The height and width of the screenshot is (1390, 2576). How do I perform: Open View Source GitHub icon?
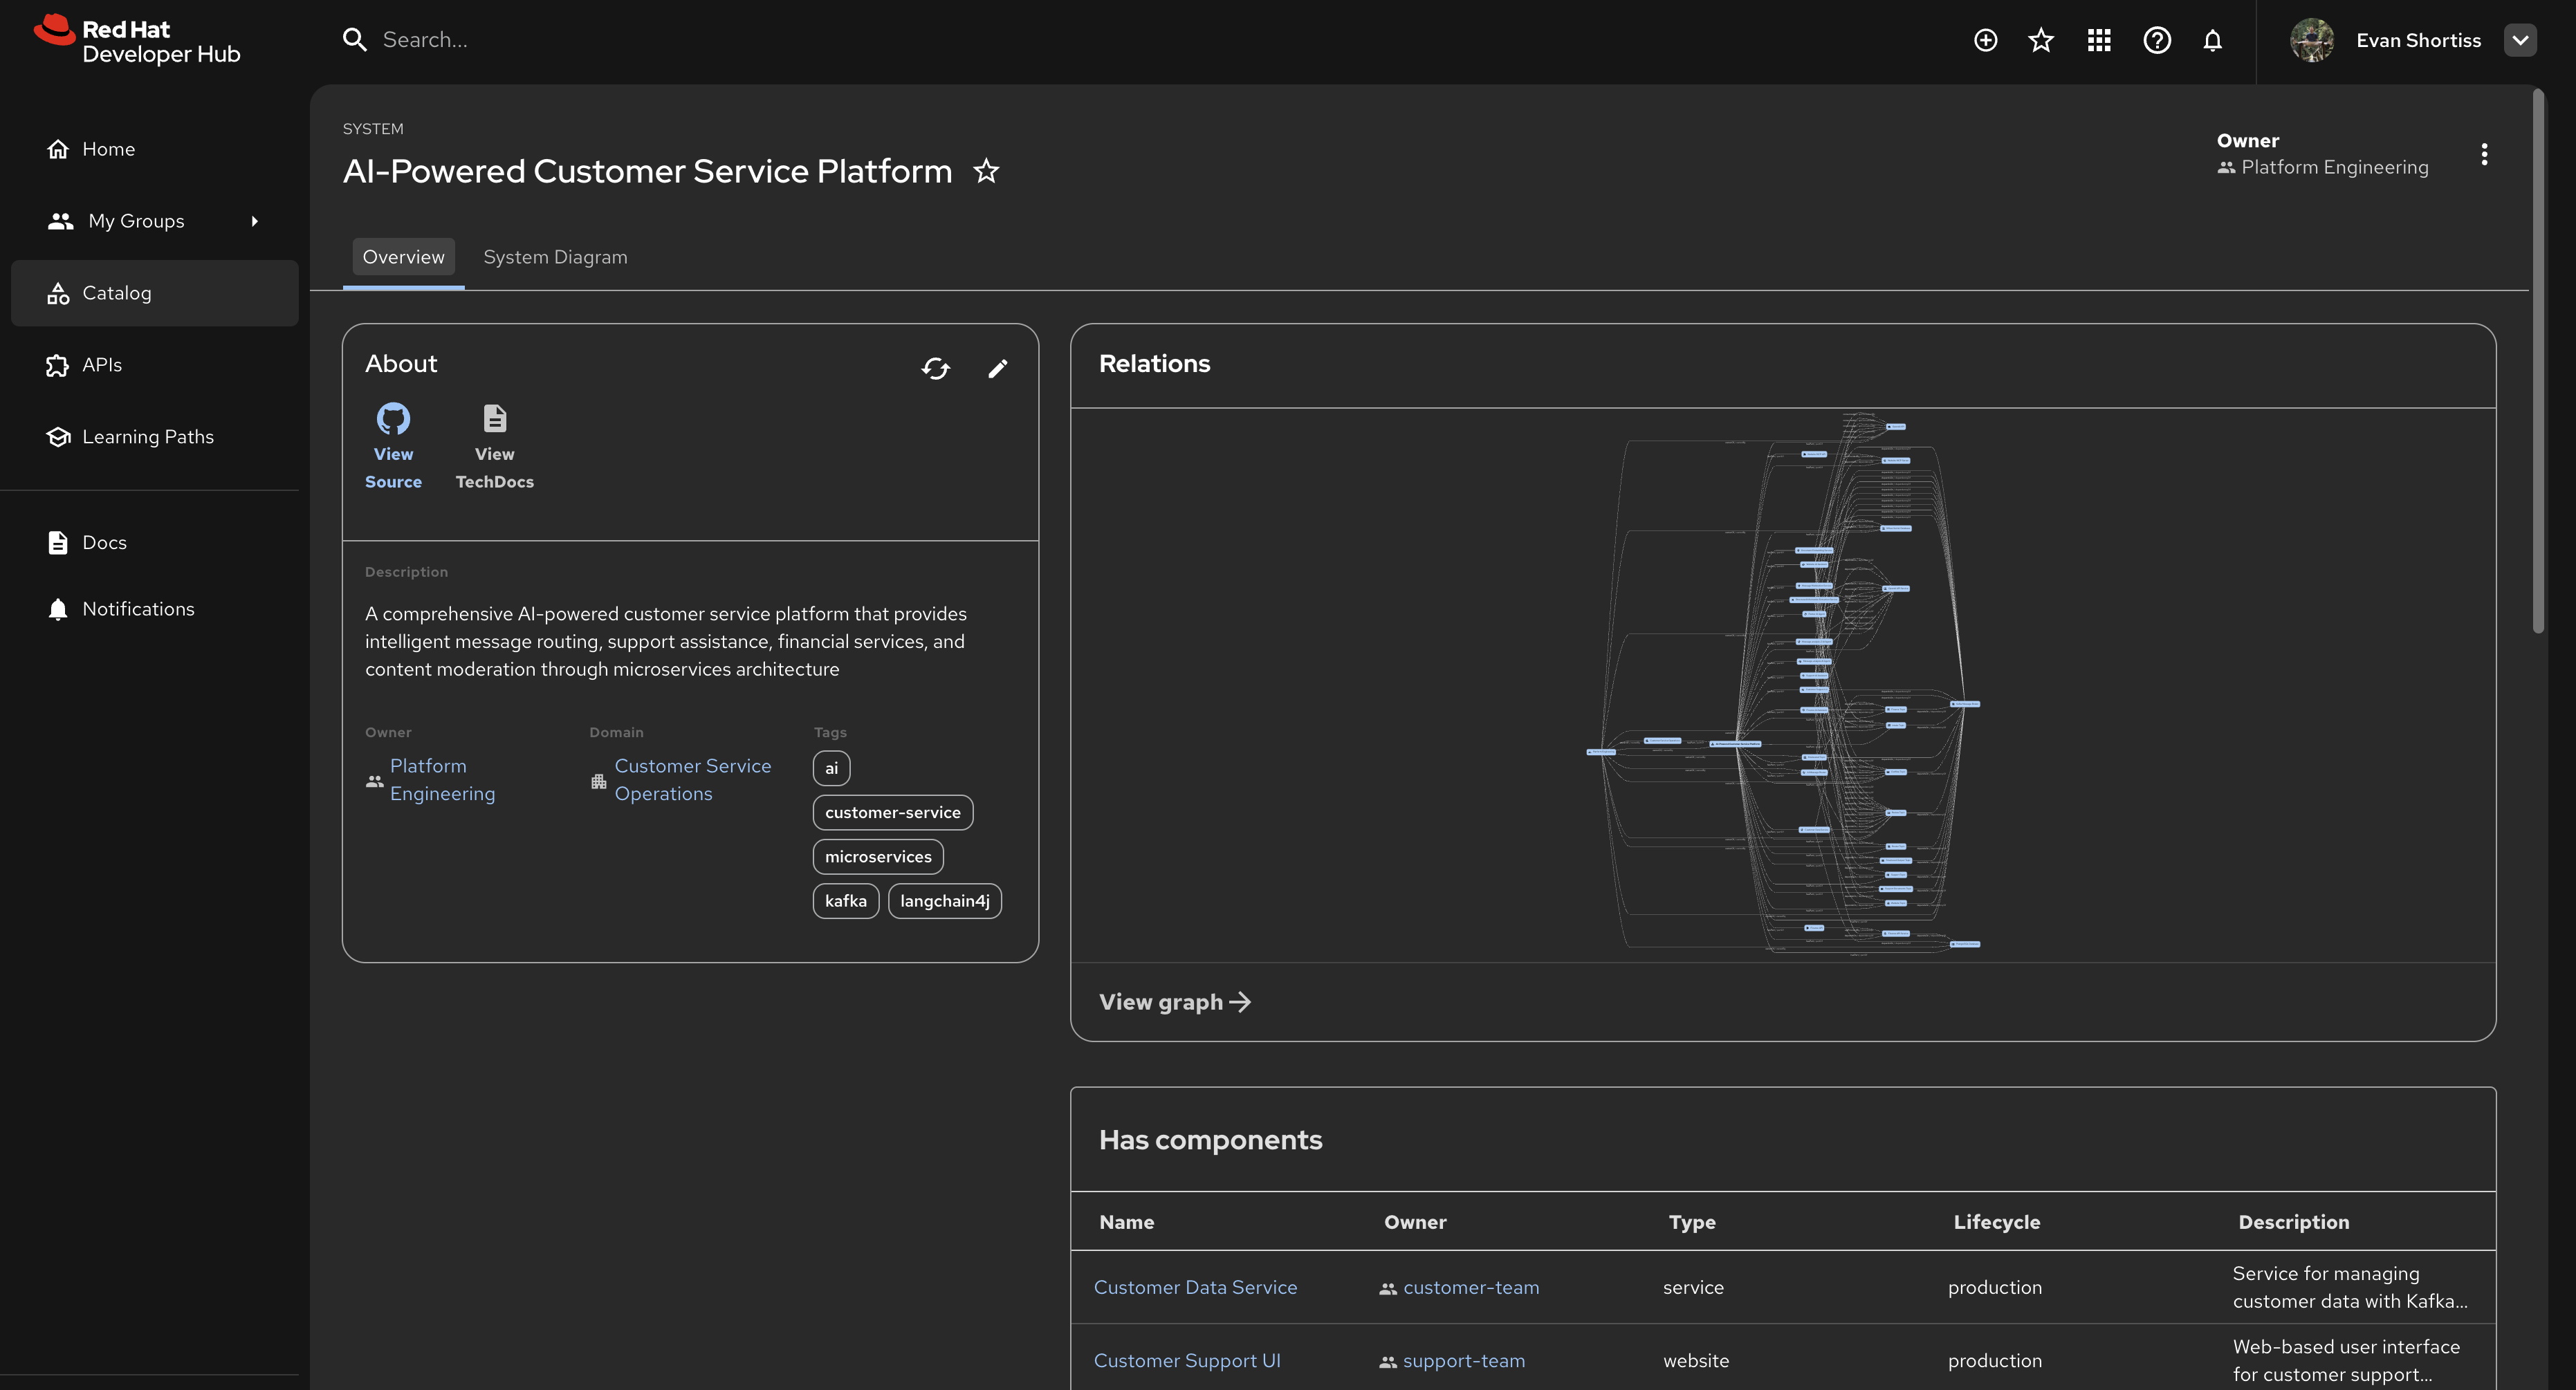click(393, 418)
